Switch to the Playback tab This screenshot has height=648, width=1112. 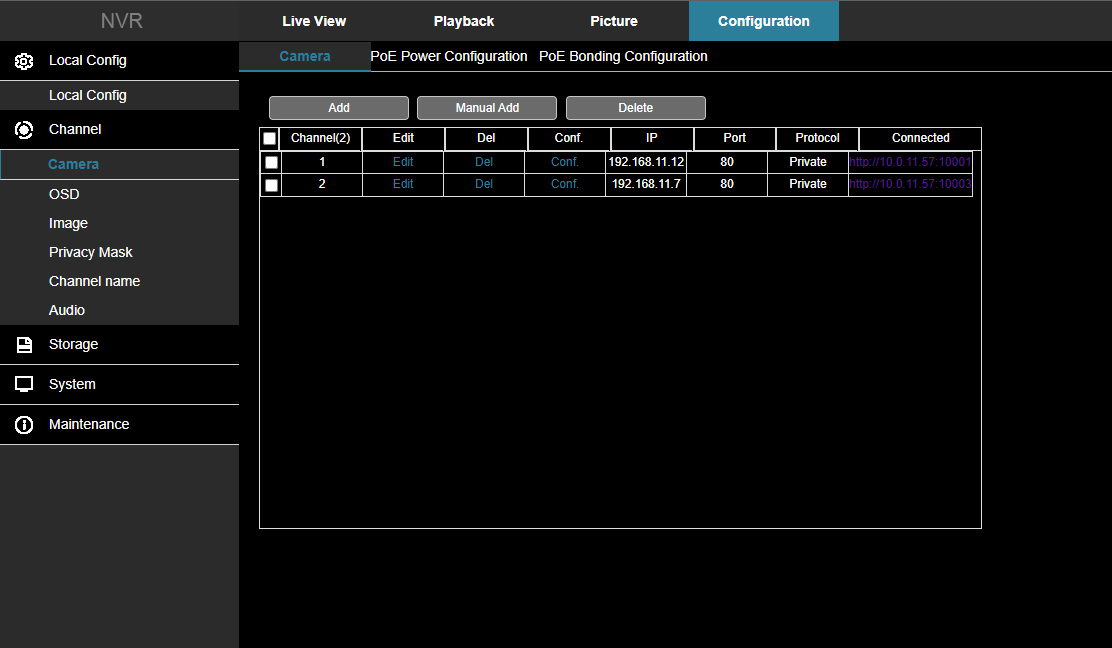(x=464, y=21)
